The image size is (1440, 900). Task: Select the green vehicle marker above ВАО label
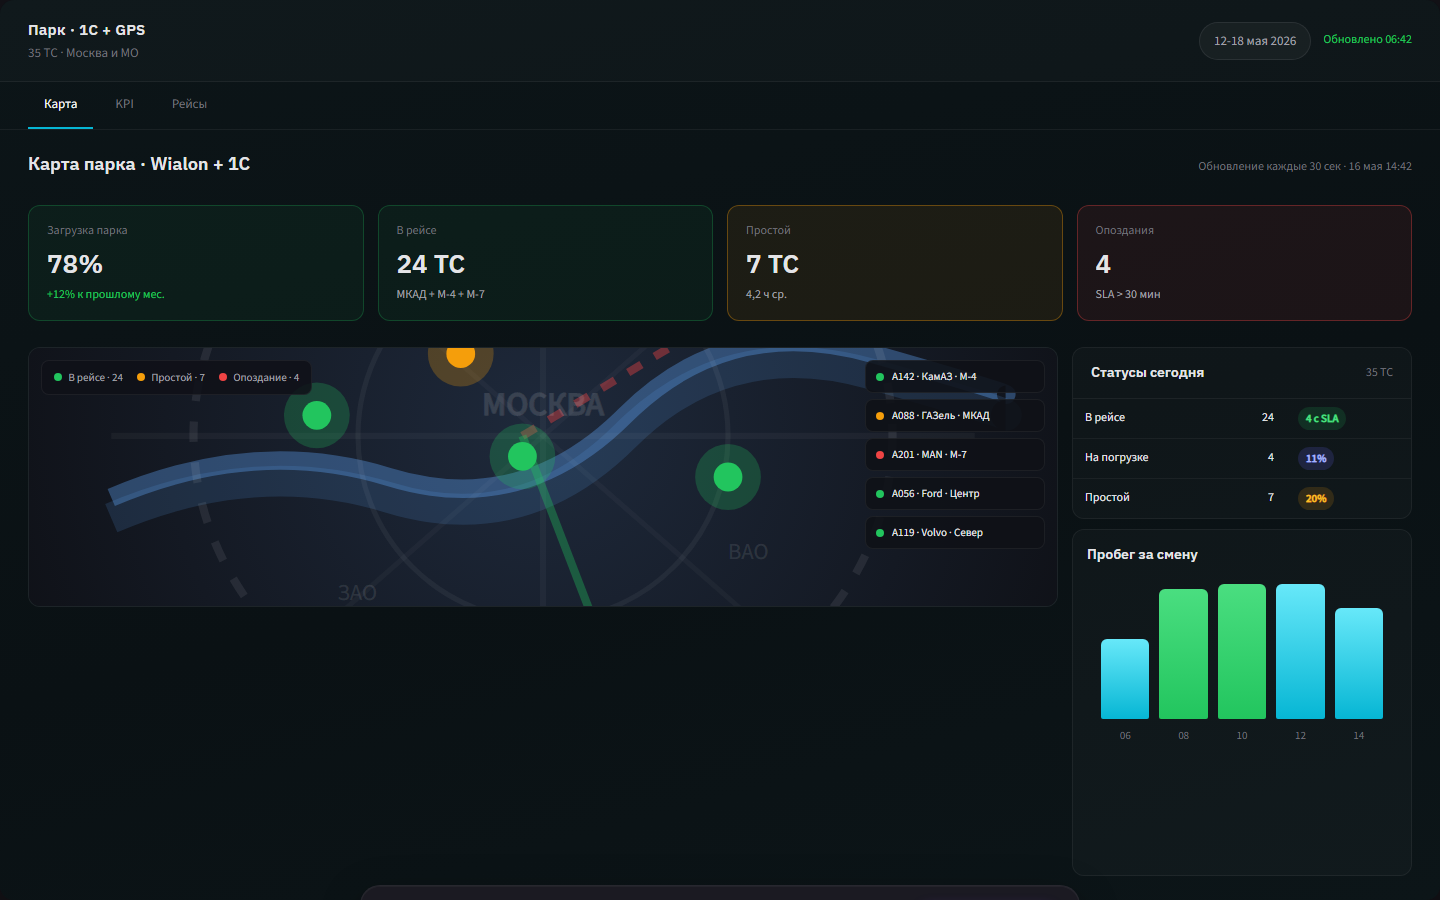click(x=728, y=477)
